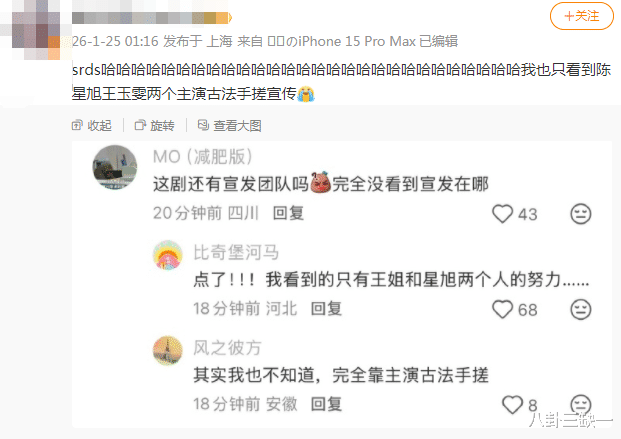621x439 pixels.
Task: Open 风之彼方's avatar picture
Action: click(x=168, y=351)
